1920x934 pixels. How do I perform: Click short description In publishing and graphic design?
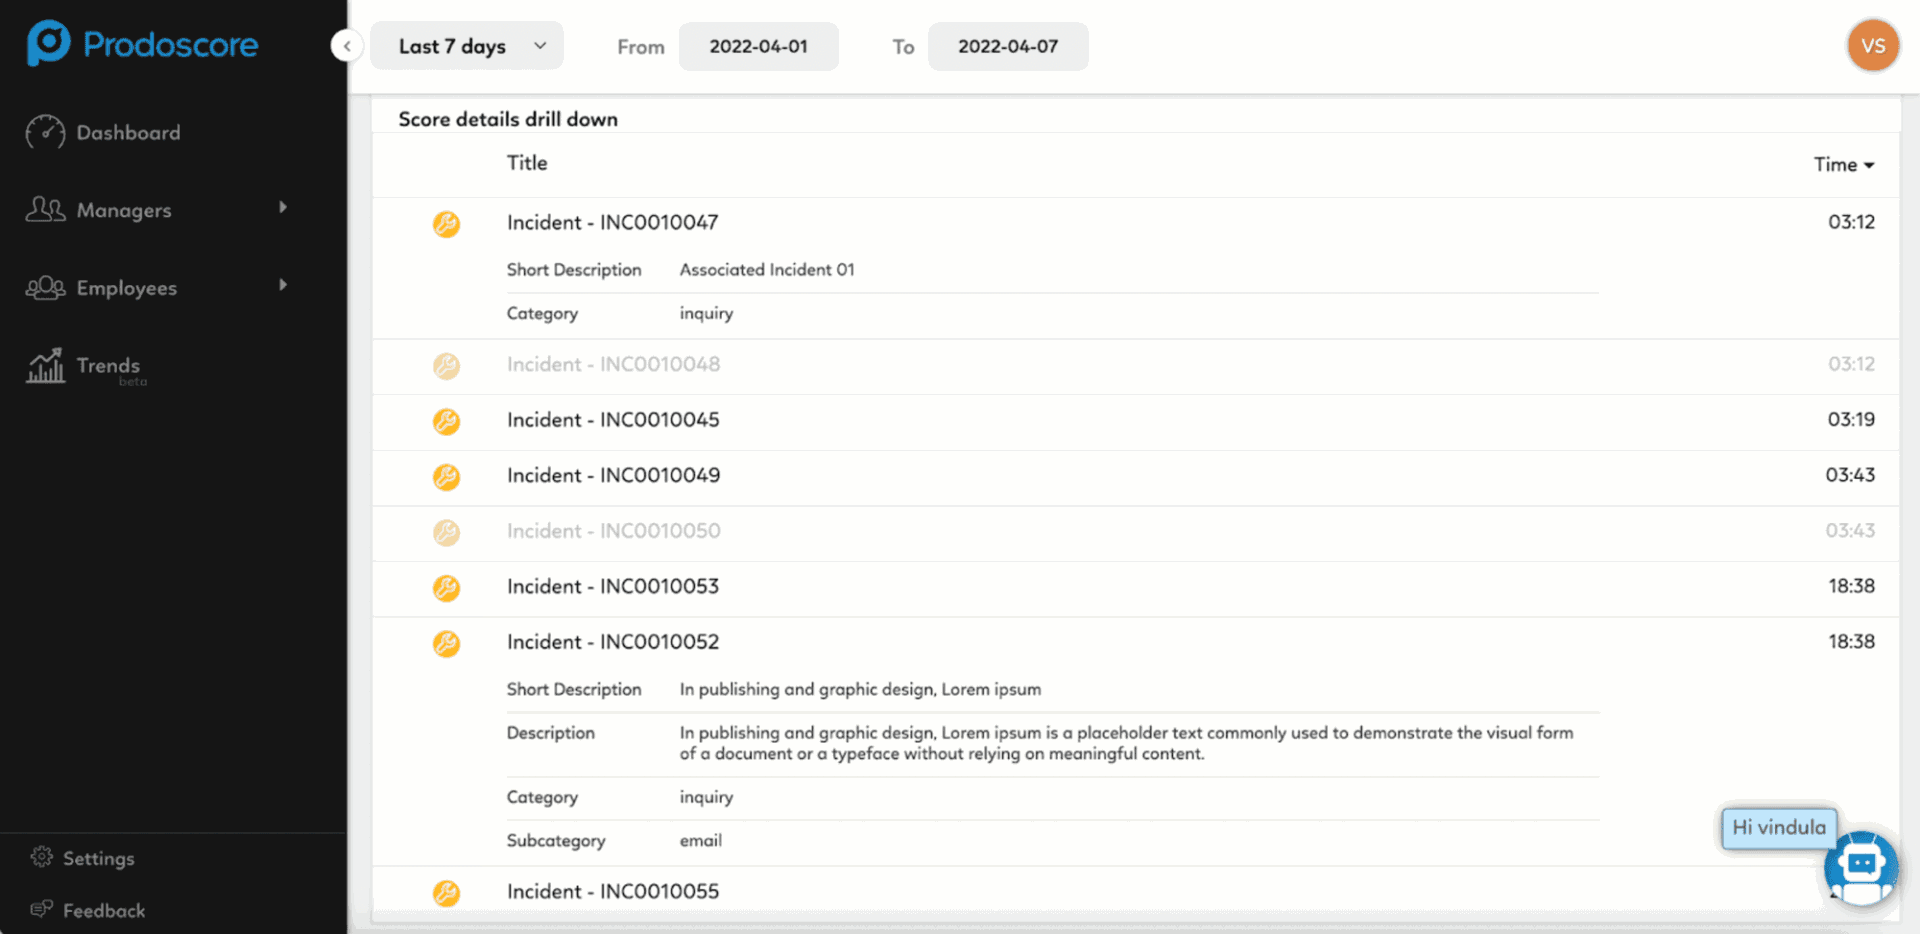pyautogui.click(x=860, y=689)
